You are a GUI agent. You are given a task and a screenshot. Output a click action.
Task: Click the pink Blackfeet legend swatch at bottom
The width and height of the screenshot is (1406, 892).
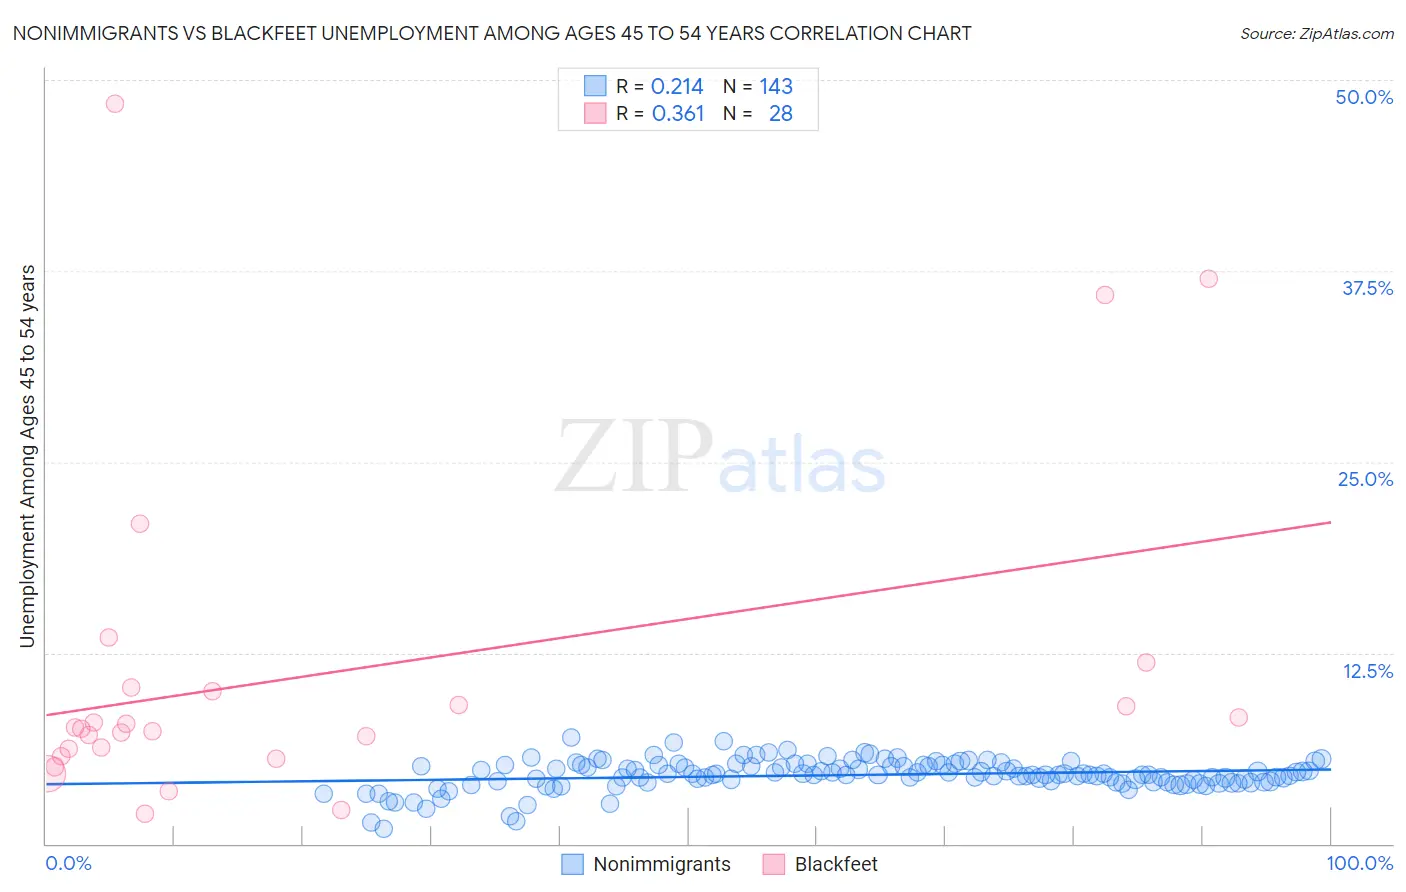[773, 864]
